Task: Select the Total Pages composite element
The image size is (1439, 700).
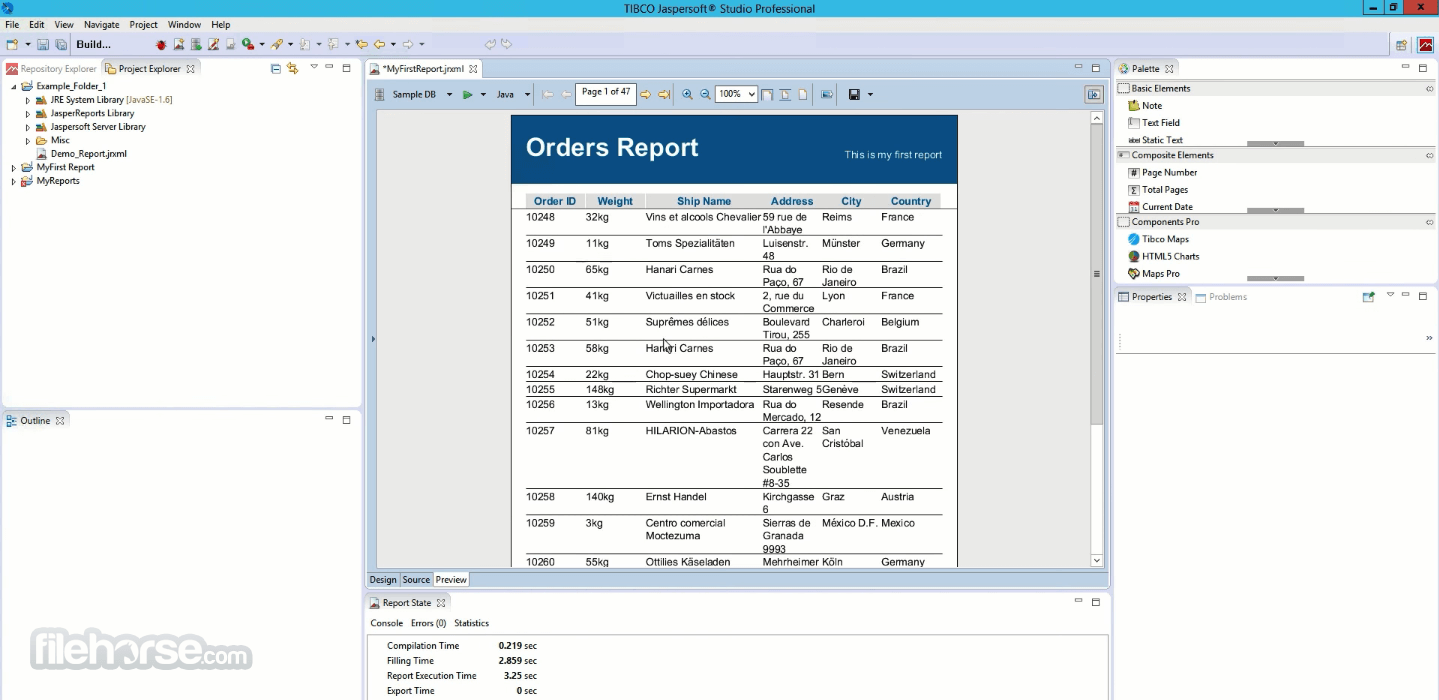Action: tap(1158, 189)
